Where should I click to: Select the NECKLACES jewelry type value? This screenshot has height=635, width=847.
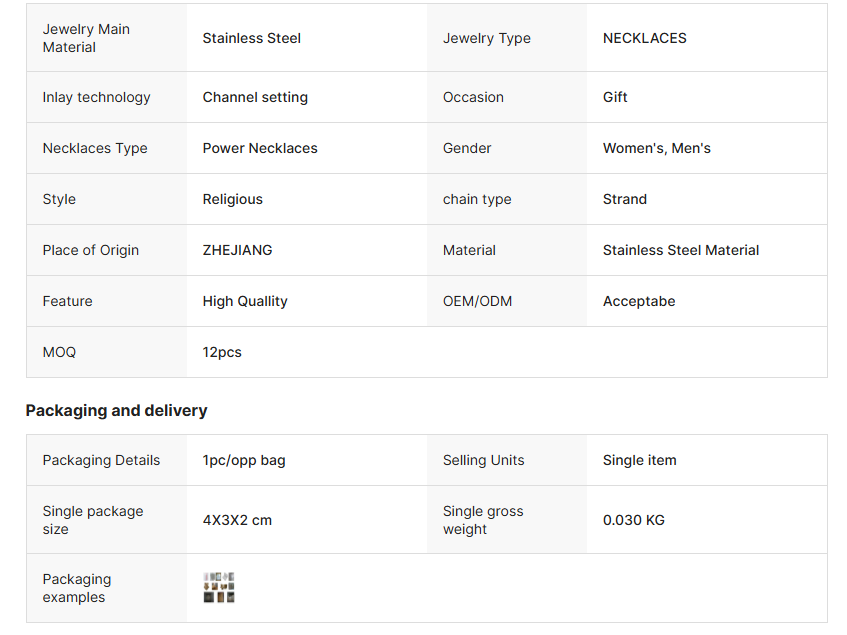[644, 38]
